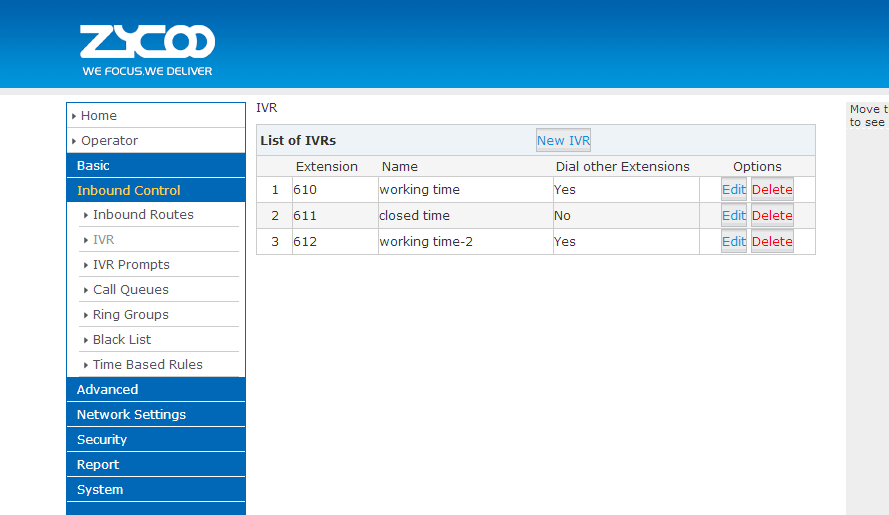Click the ZYCOO logo
Image resolution: width=889 pixels, height=515 pixels.
point(147,49)
